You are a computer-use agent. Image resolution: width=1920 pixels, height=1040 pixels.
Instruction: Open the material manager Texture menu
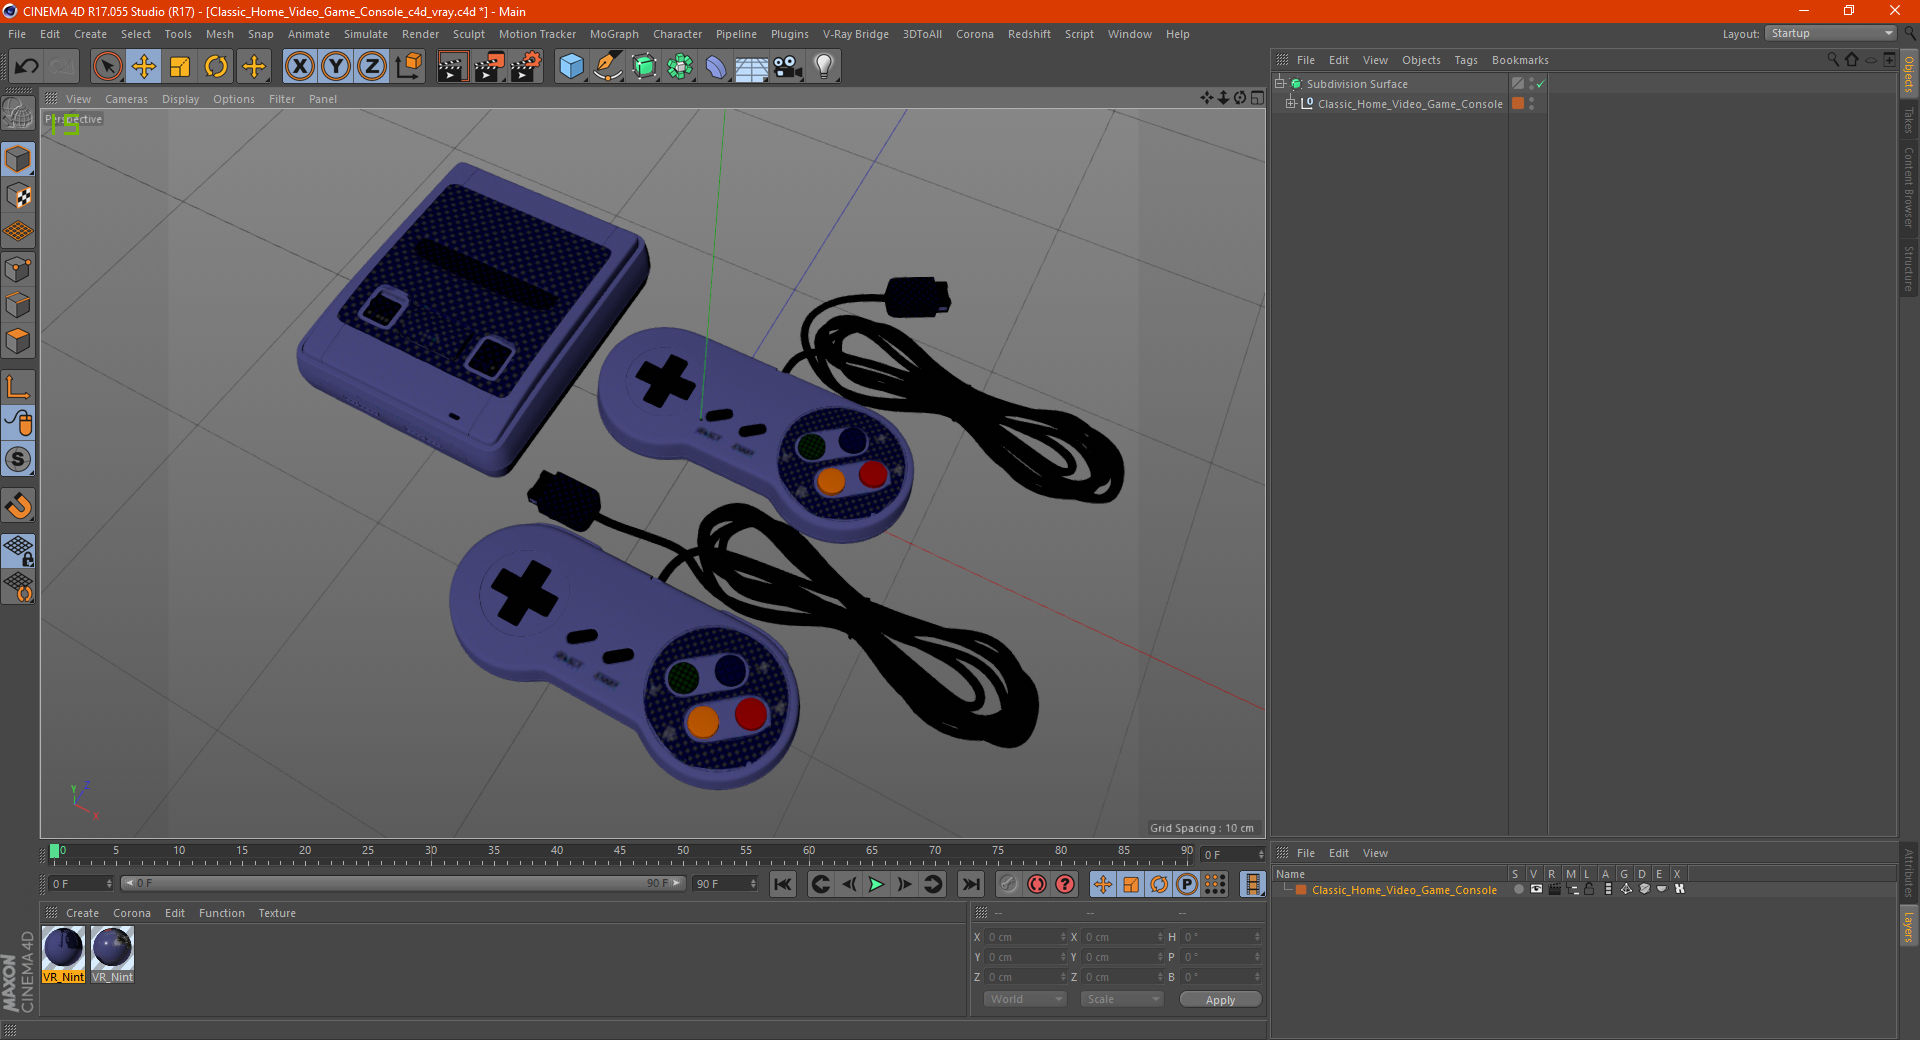277,913
